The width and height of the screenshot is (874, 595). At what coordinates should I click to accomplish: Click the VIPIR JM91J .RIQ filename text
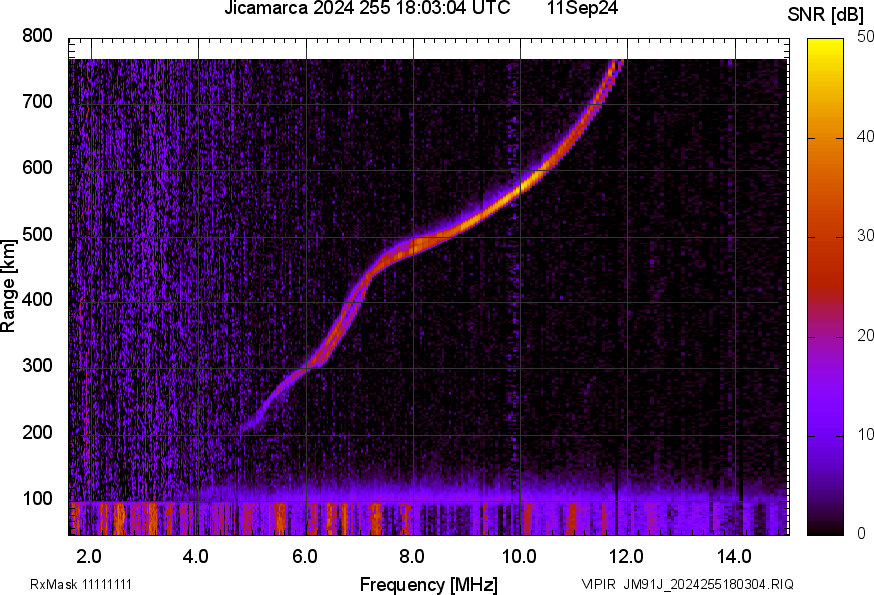click(x=686, y=584)
